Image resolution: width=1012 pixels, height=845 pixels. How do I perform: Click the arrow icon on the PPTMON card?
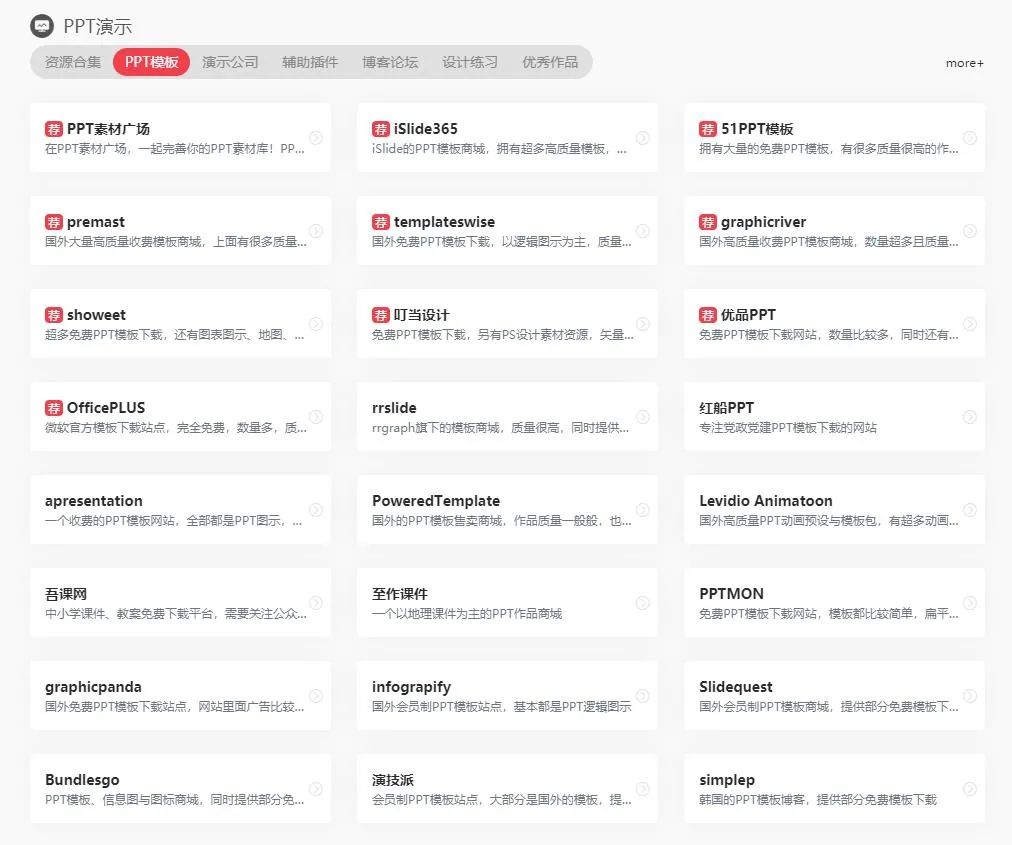970,602
